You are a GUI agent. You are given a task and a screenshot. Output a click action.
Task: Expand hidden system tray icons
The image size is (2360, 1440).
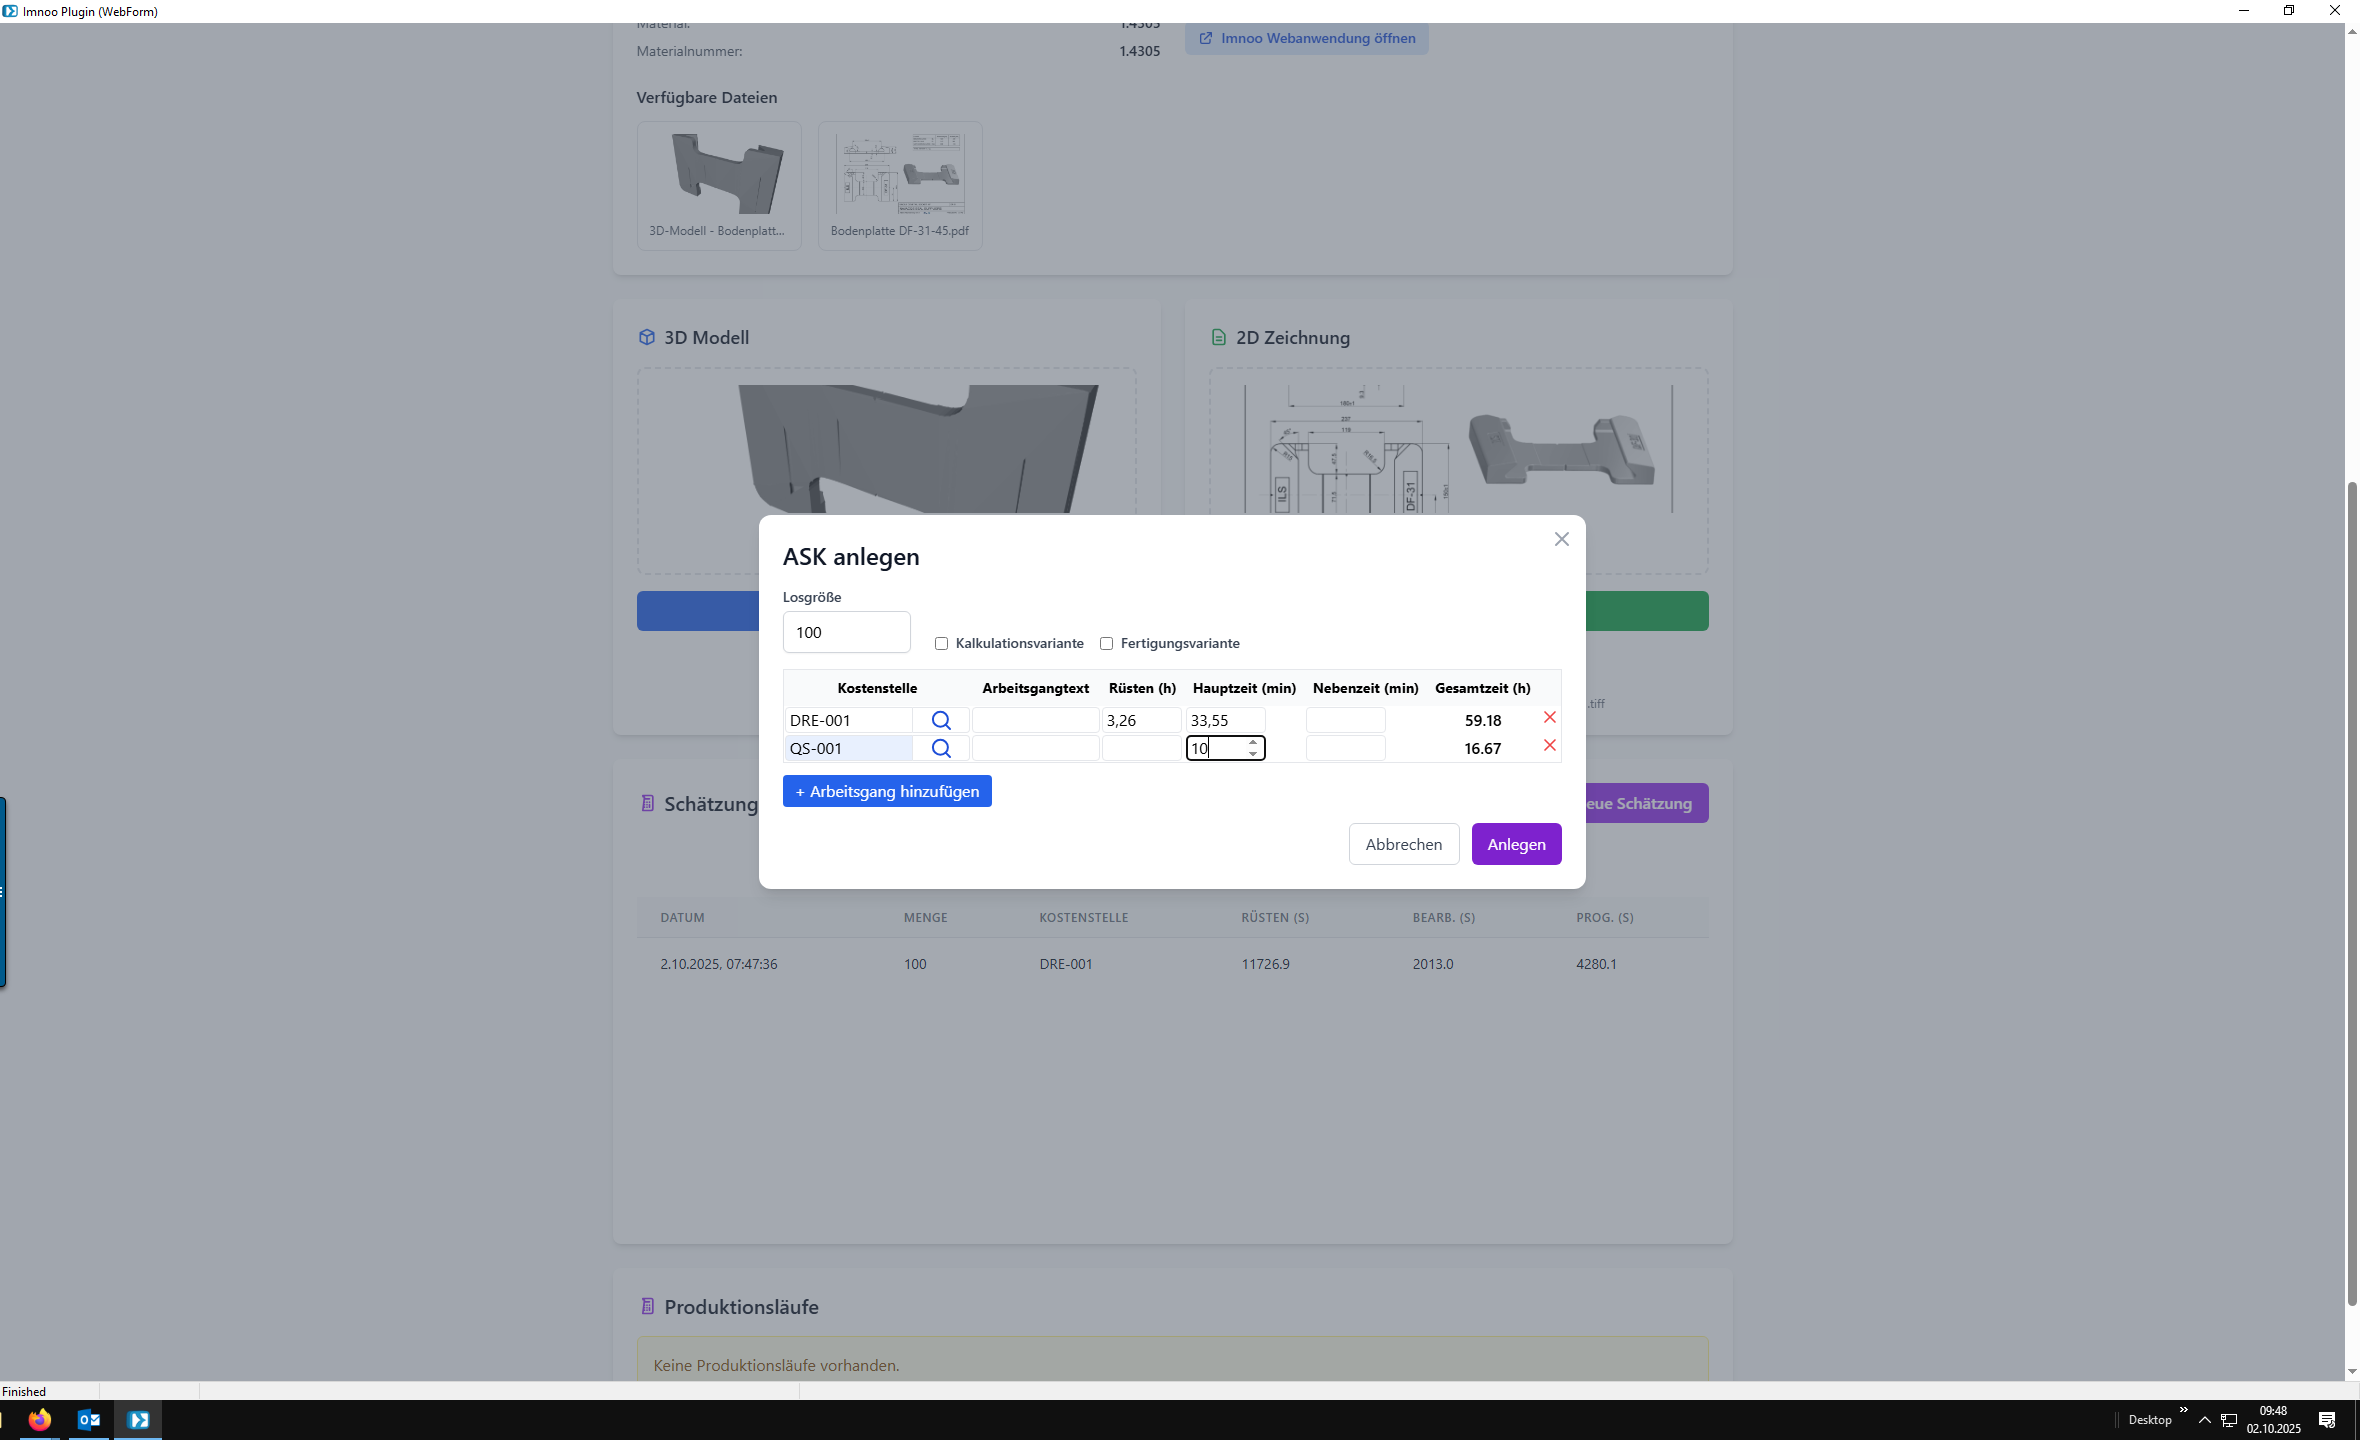(x=2204, y=1420)
